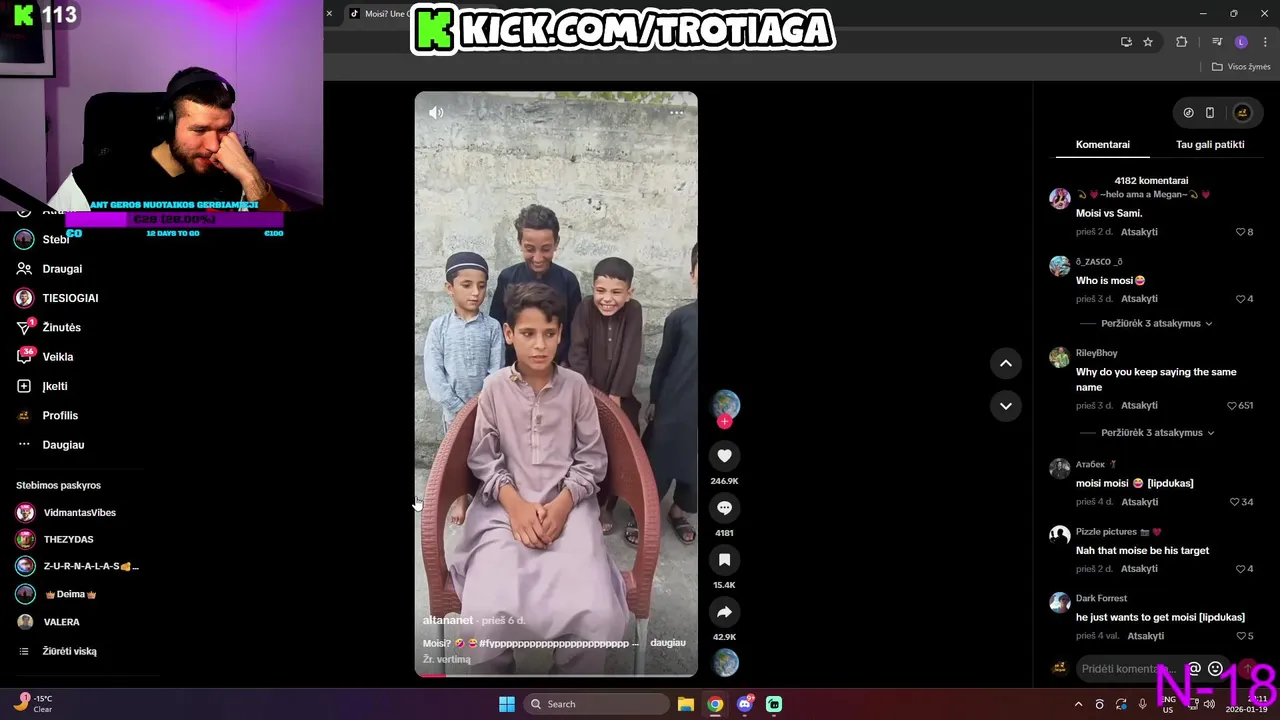1280x720 pixels.
Task: Show hidden tray icons chevron
Action: tap(1078, 704)
